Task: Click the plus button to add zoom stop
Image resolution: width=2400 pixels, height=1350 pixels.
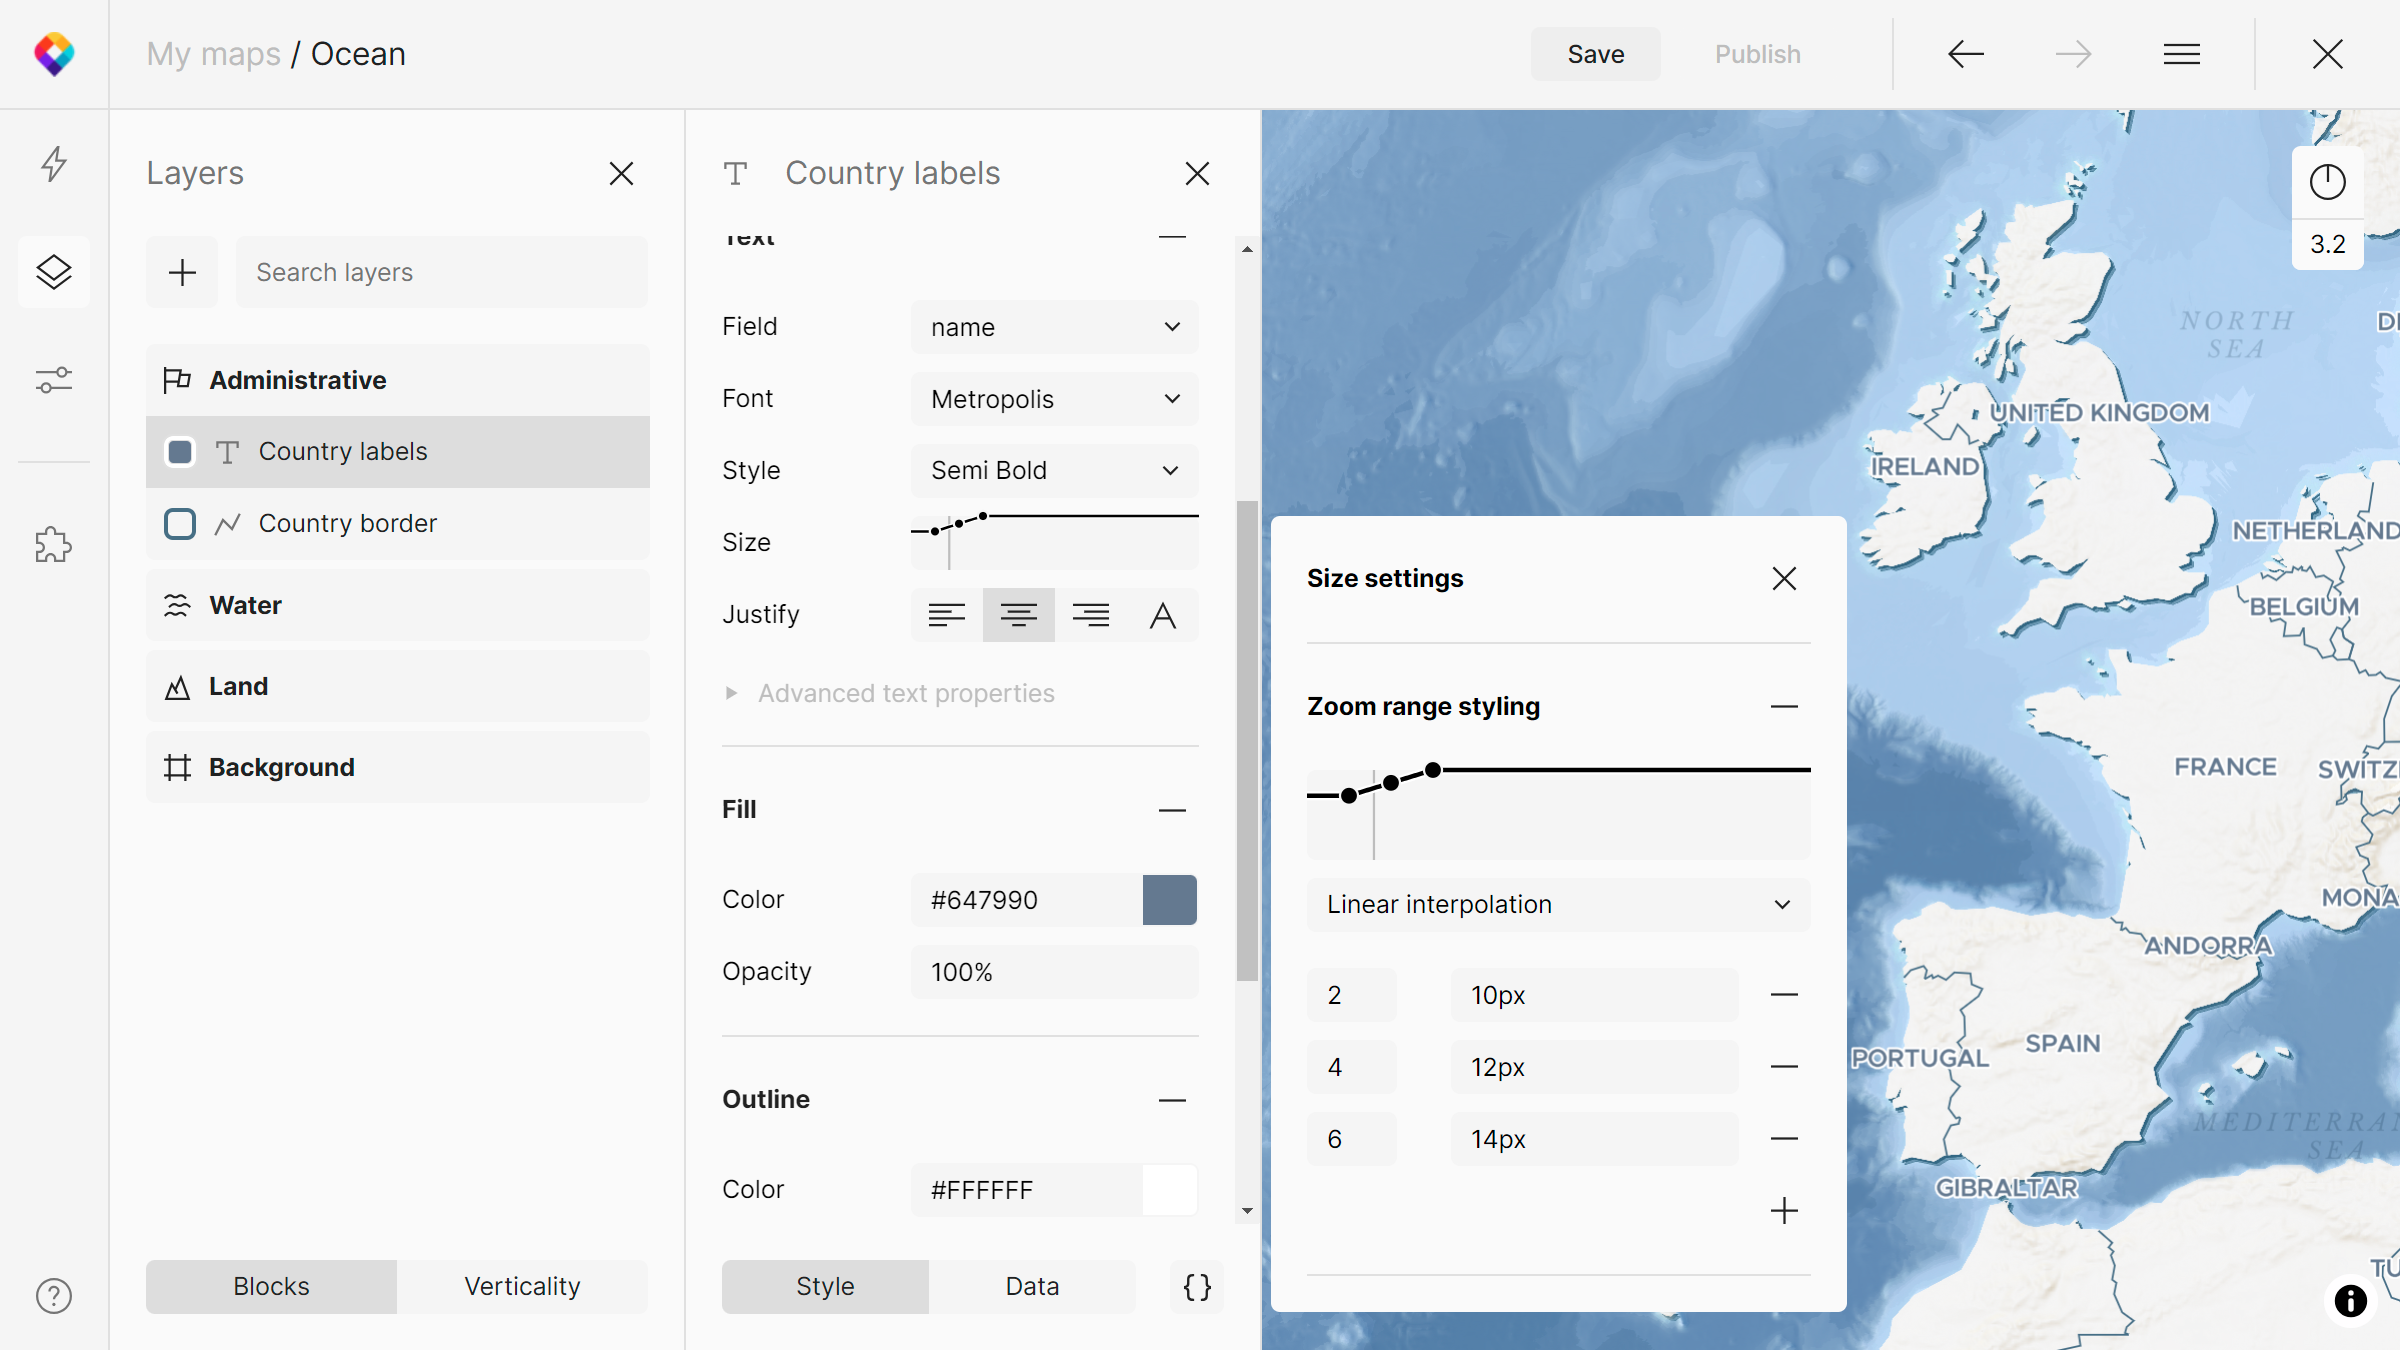Action: point(1784,1210)
